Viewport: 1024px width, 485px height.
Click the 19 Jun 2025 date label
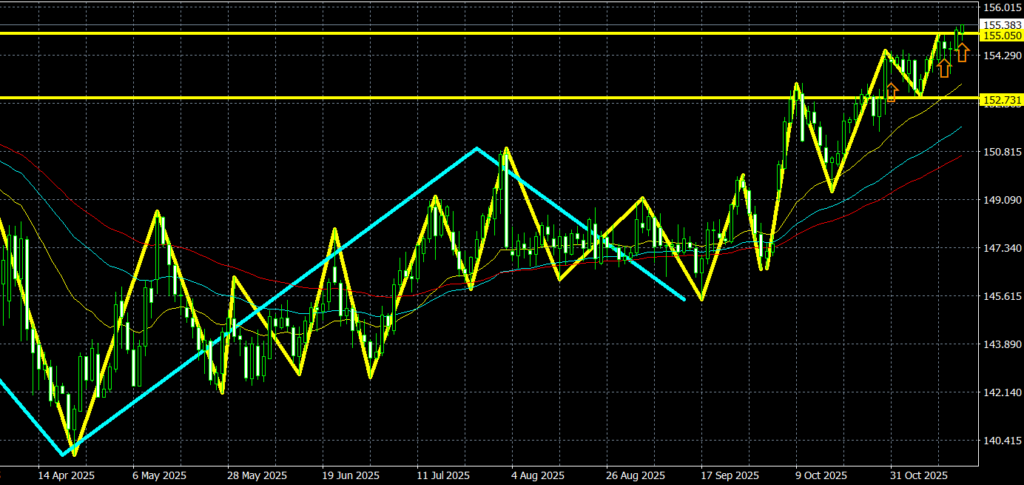[x=350, y=475]
